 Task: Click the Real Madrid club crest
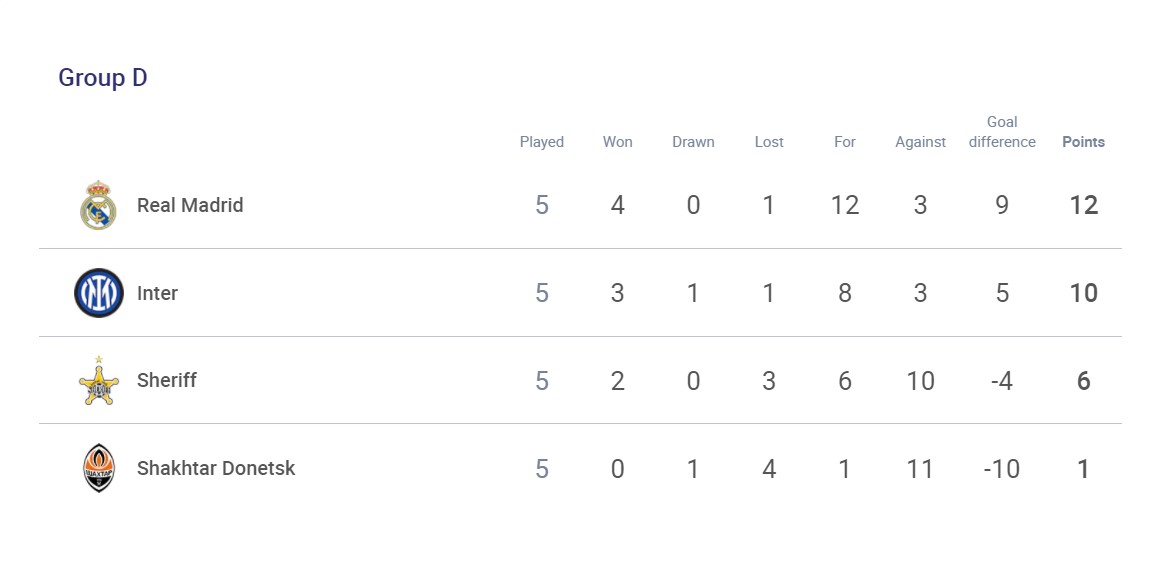(98, 205)
